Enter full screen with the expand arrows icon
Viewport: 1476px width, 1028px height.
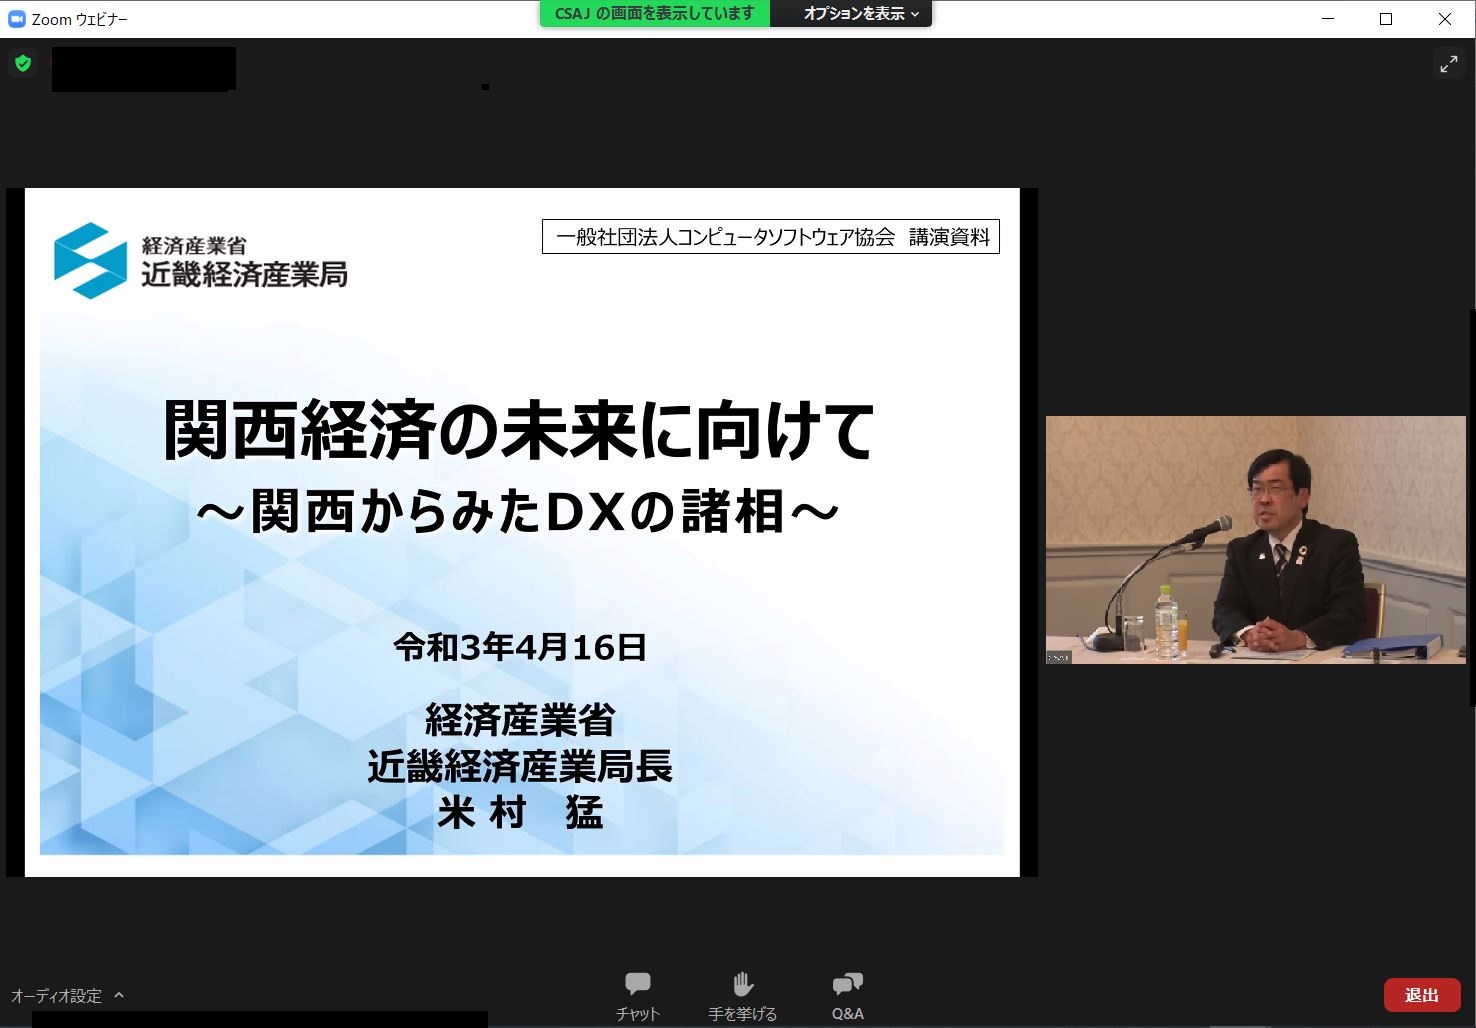[1448, 64]
